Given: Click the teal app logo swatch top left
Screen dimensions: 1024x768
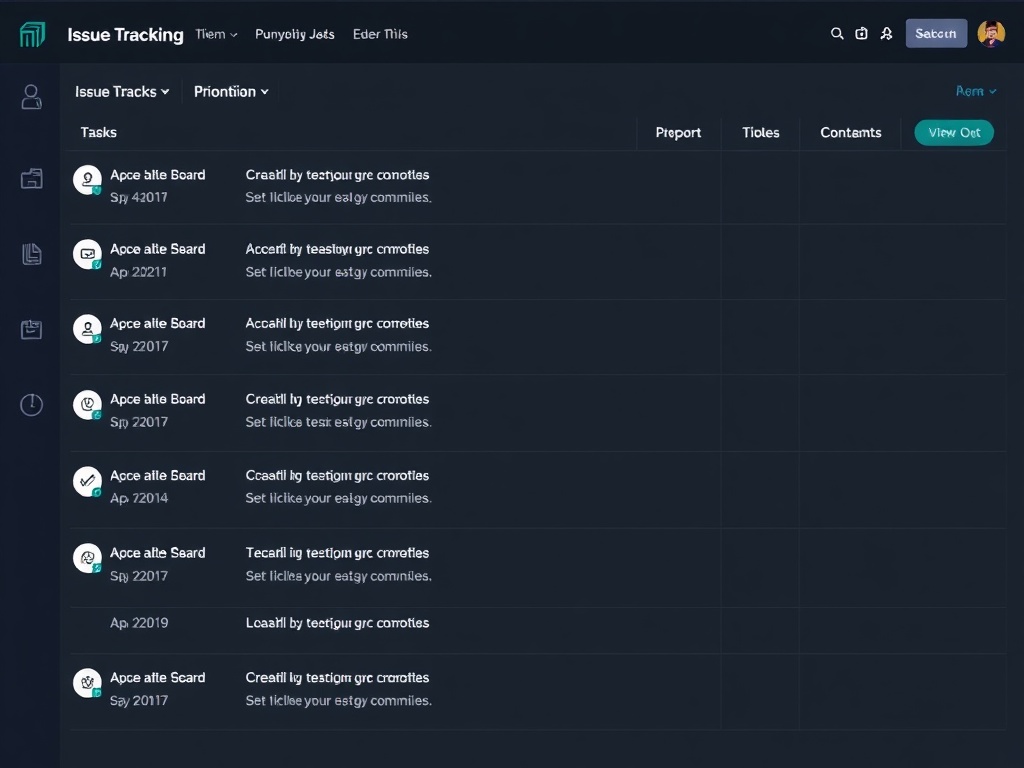Looking at the screenshot, I should (x=33, y=33).
